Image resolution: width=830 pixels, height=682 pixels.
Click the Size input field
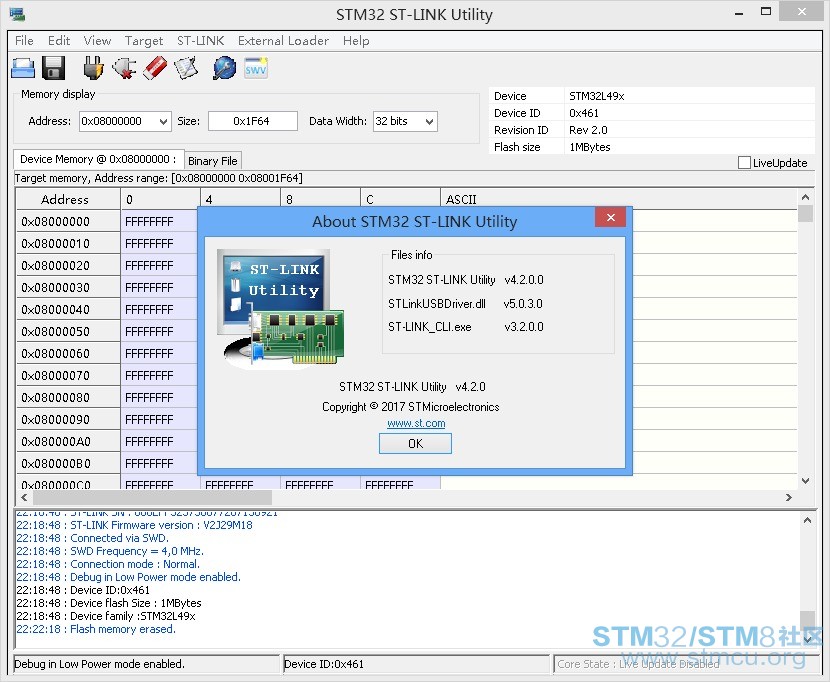[252, 121]
